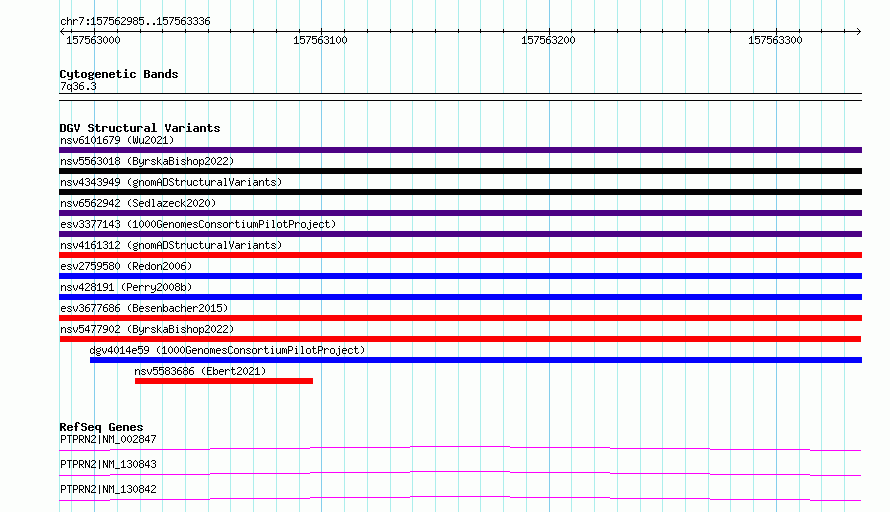This screenshot has width=890, height=512.
Task: Select the PTPRN2 NM_002847 magenta transcript line
Action: (460, 448)
